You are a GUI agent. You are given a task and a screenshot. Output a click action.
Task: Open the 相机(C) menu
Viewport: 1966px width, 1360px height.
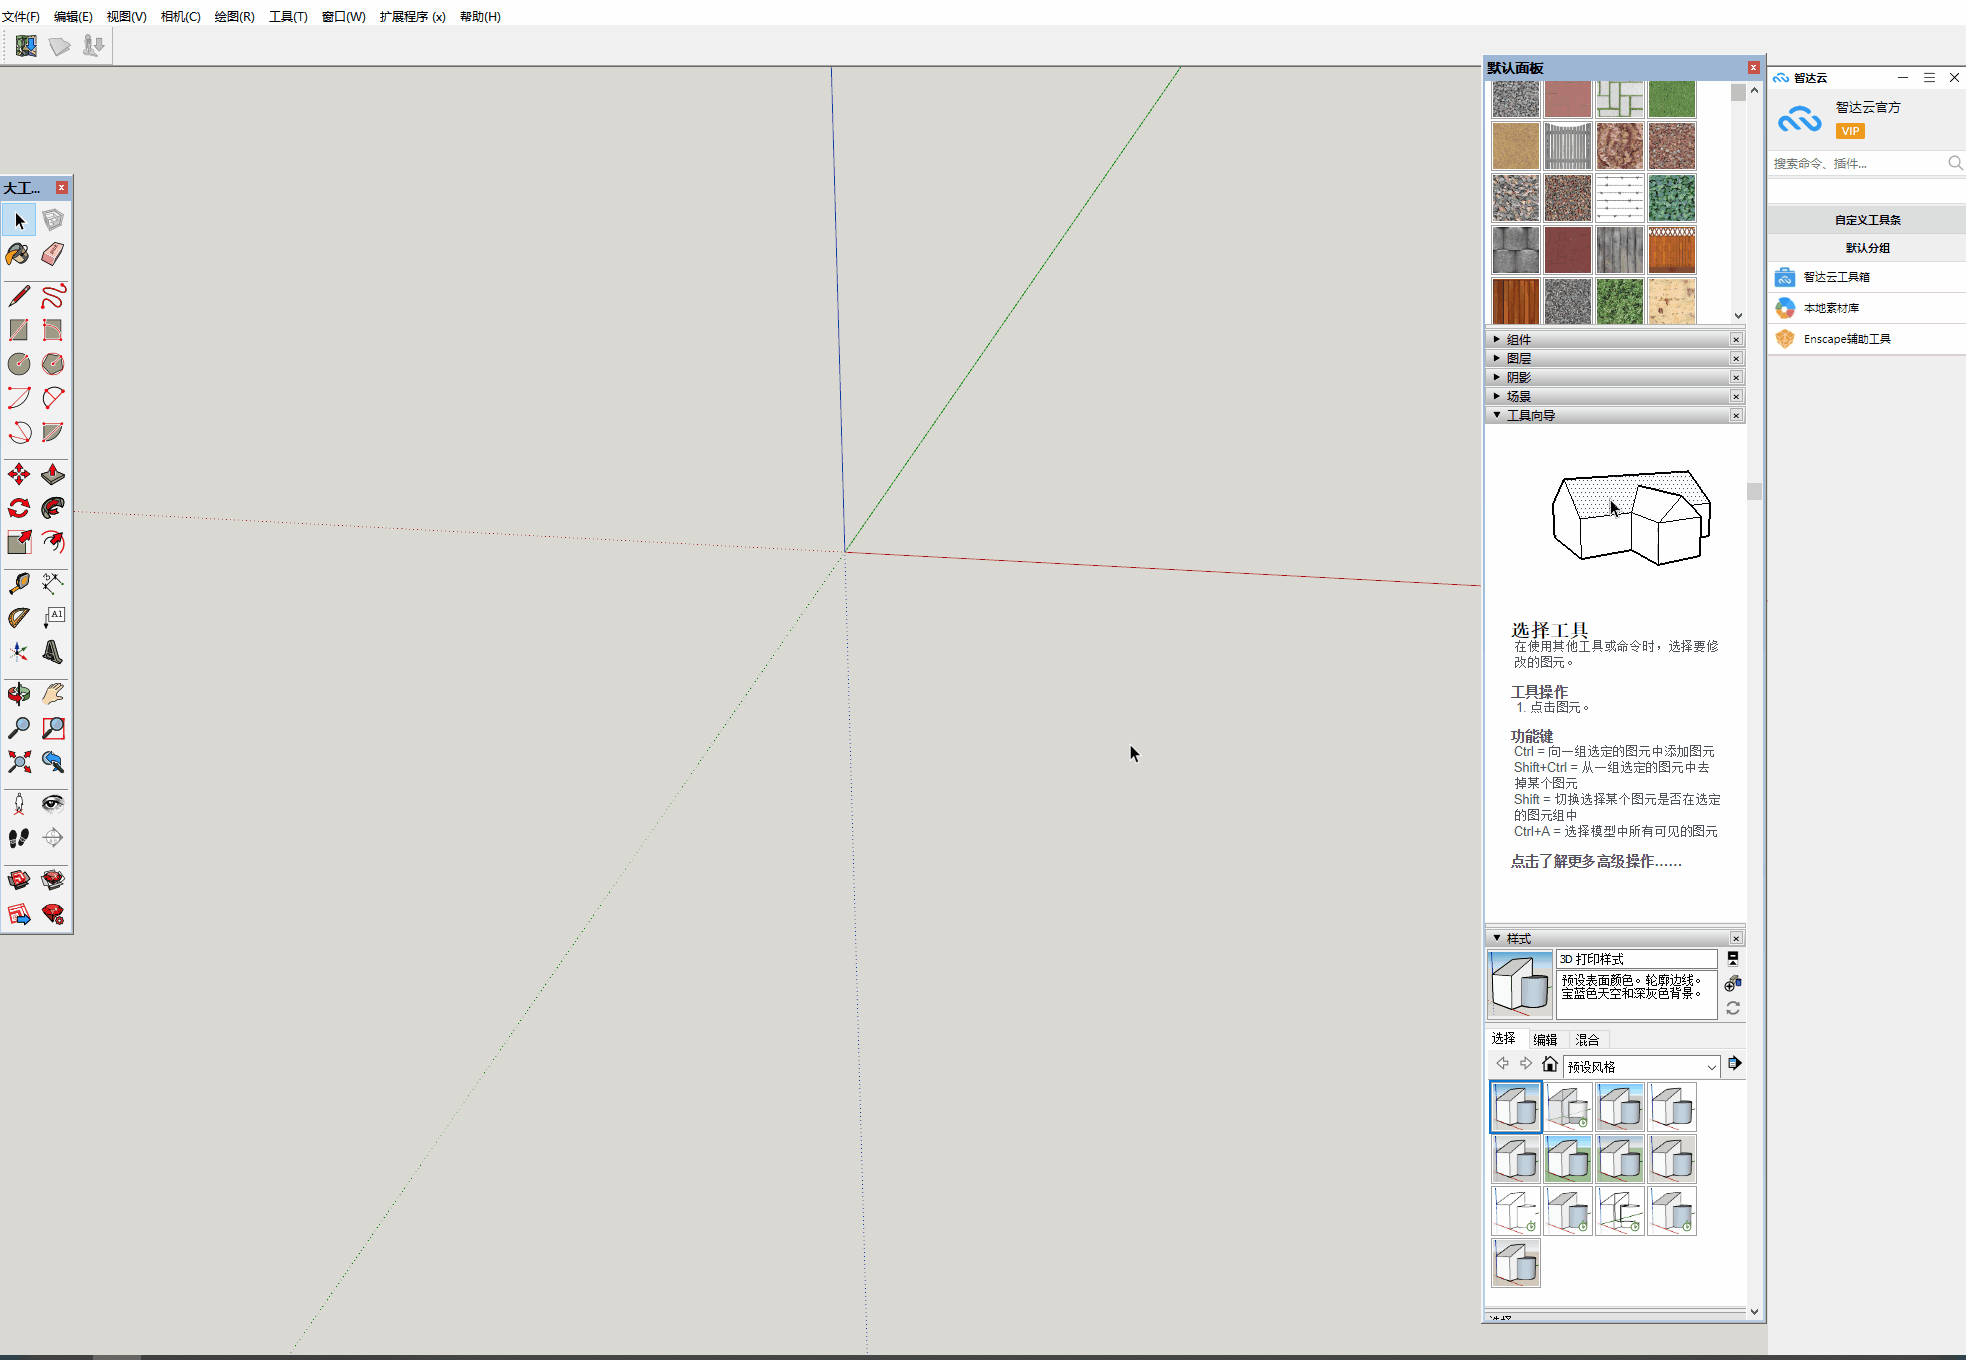click(x=180, y=17)
